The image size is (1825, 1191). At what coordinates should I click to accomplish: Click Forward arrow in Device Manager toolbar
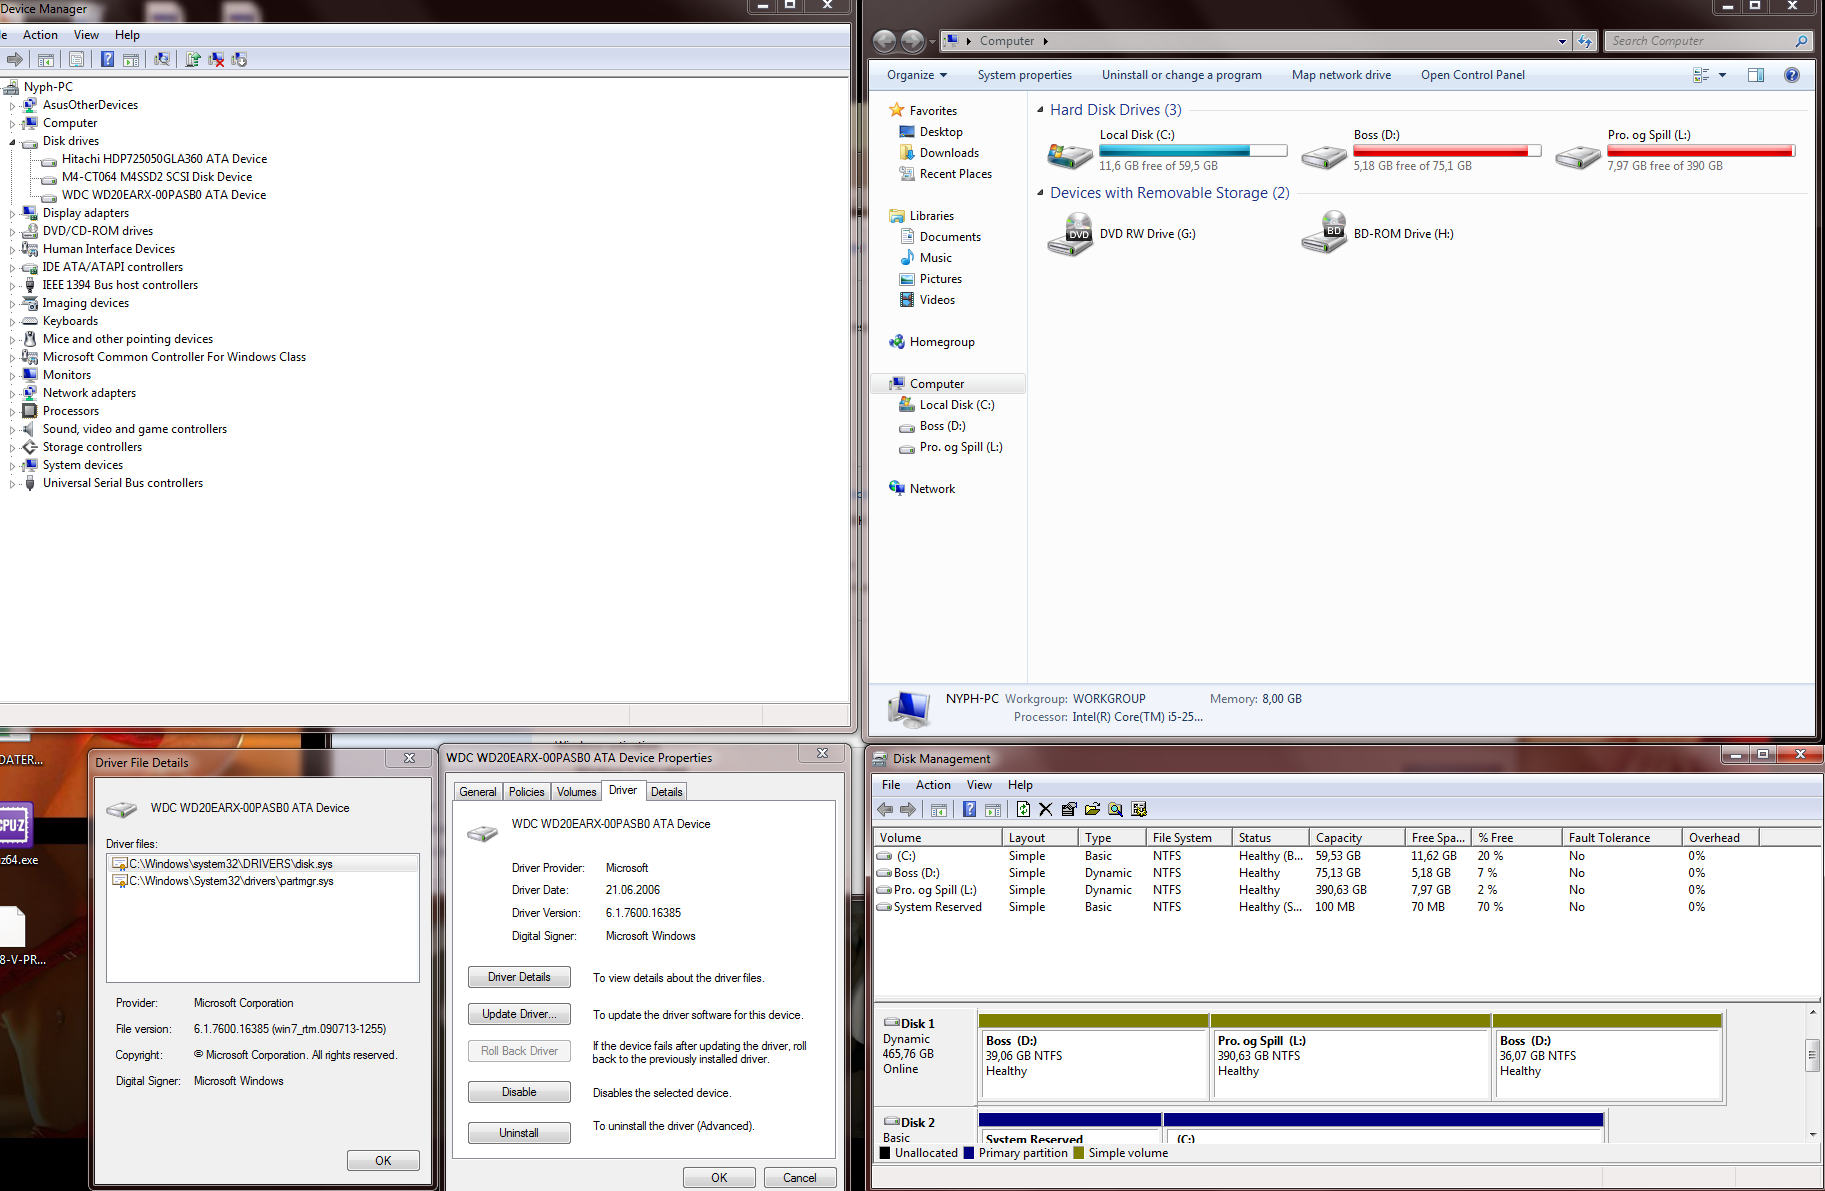coord(14,60)
